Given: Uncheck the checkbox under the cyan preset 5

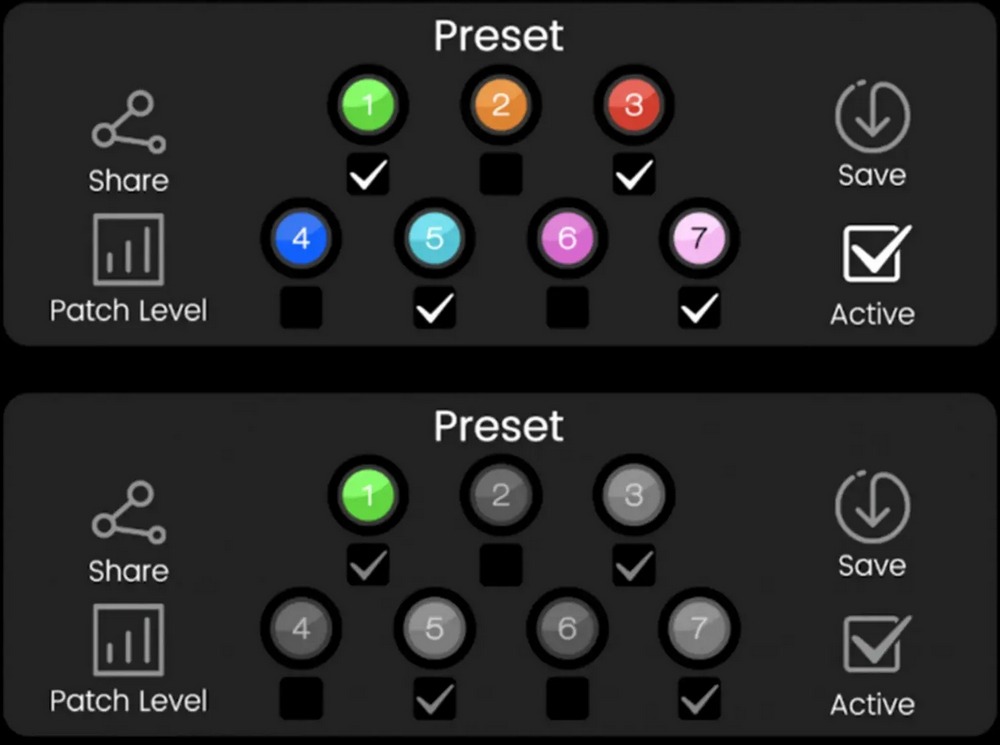Looking at the screenshot, I should click(x=434, y=308).
